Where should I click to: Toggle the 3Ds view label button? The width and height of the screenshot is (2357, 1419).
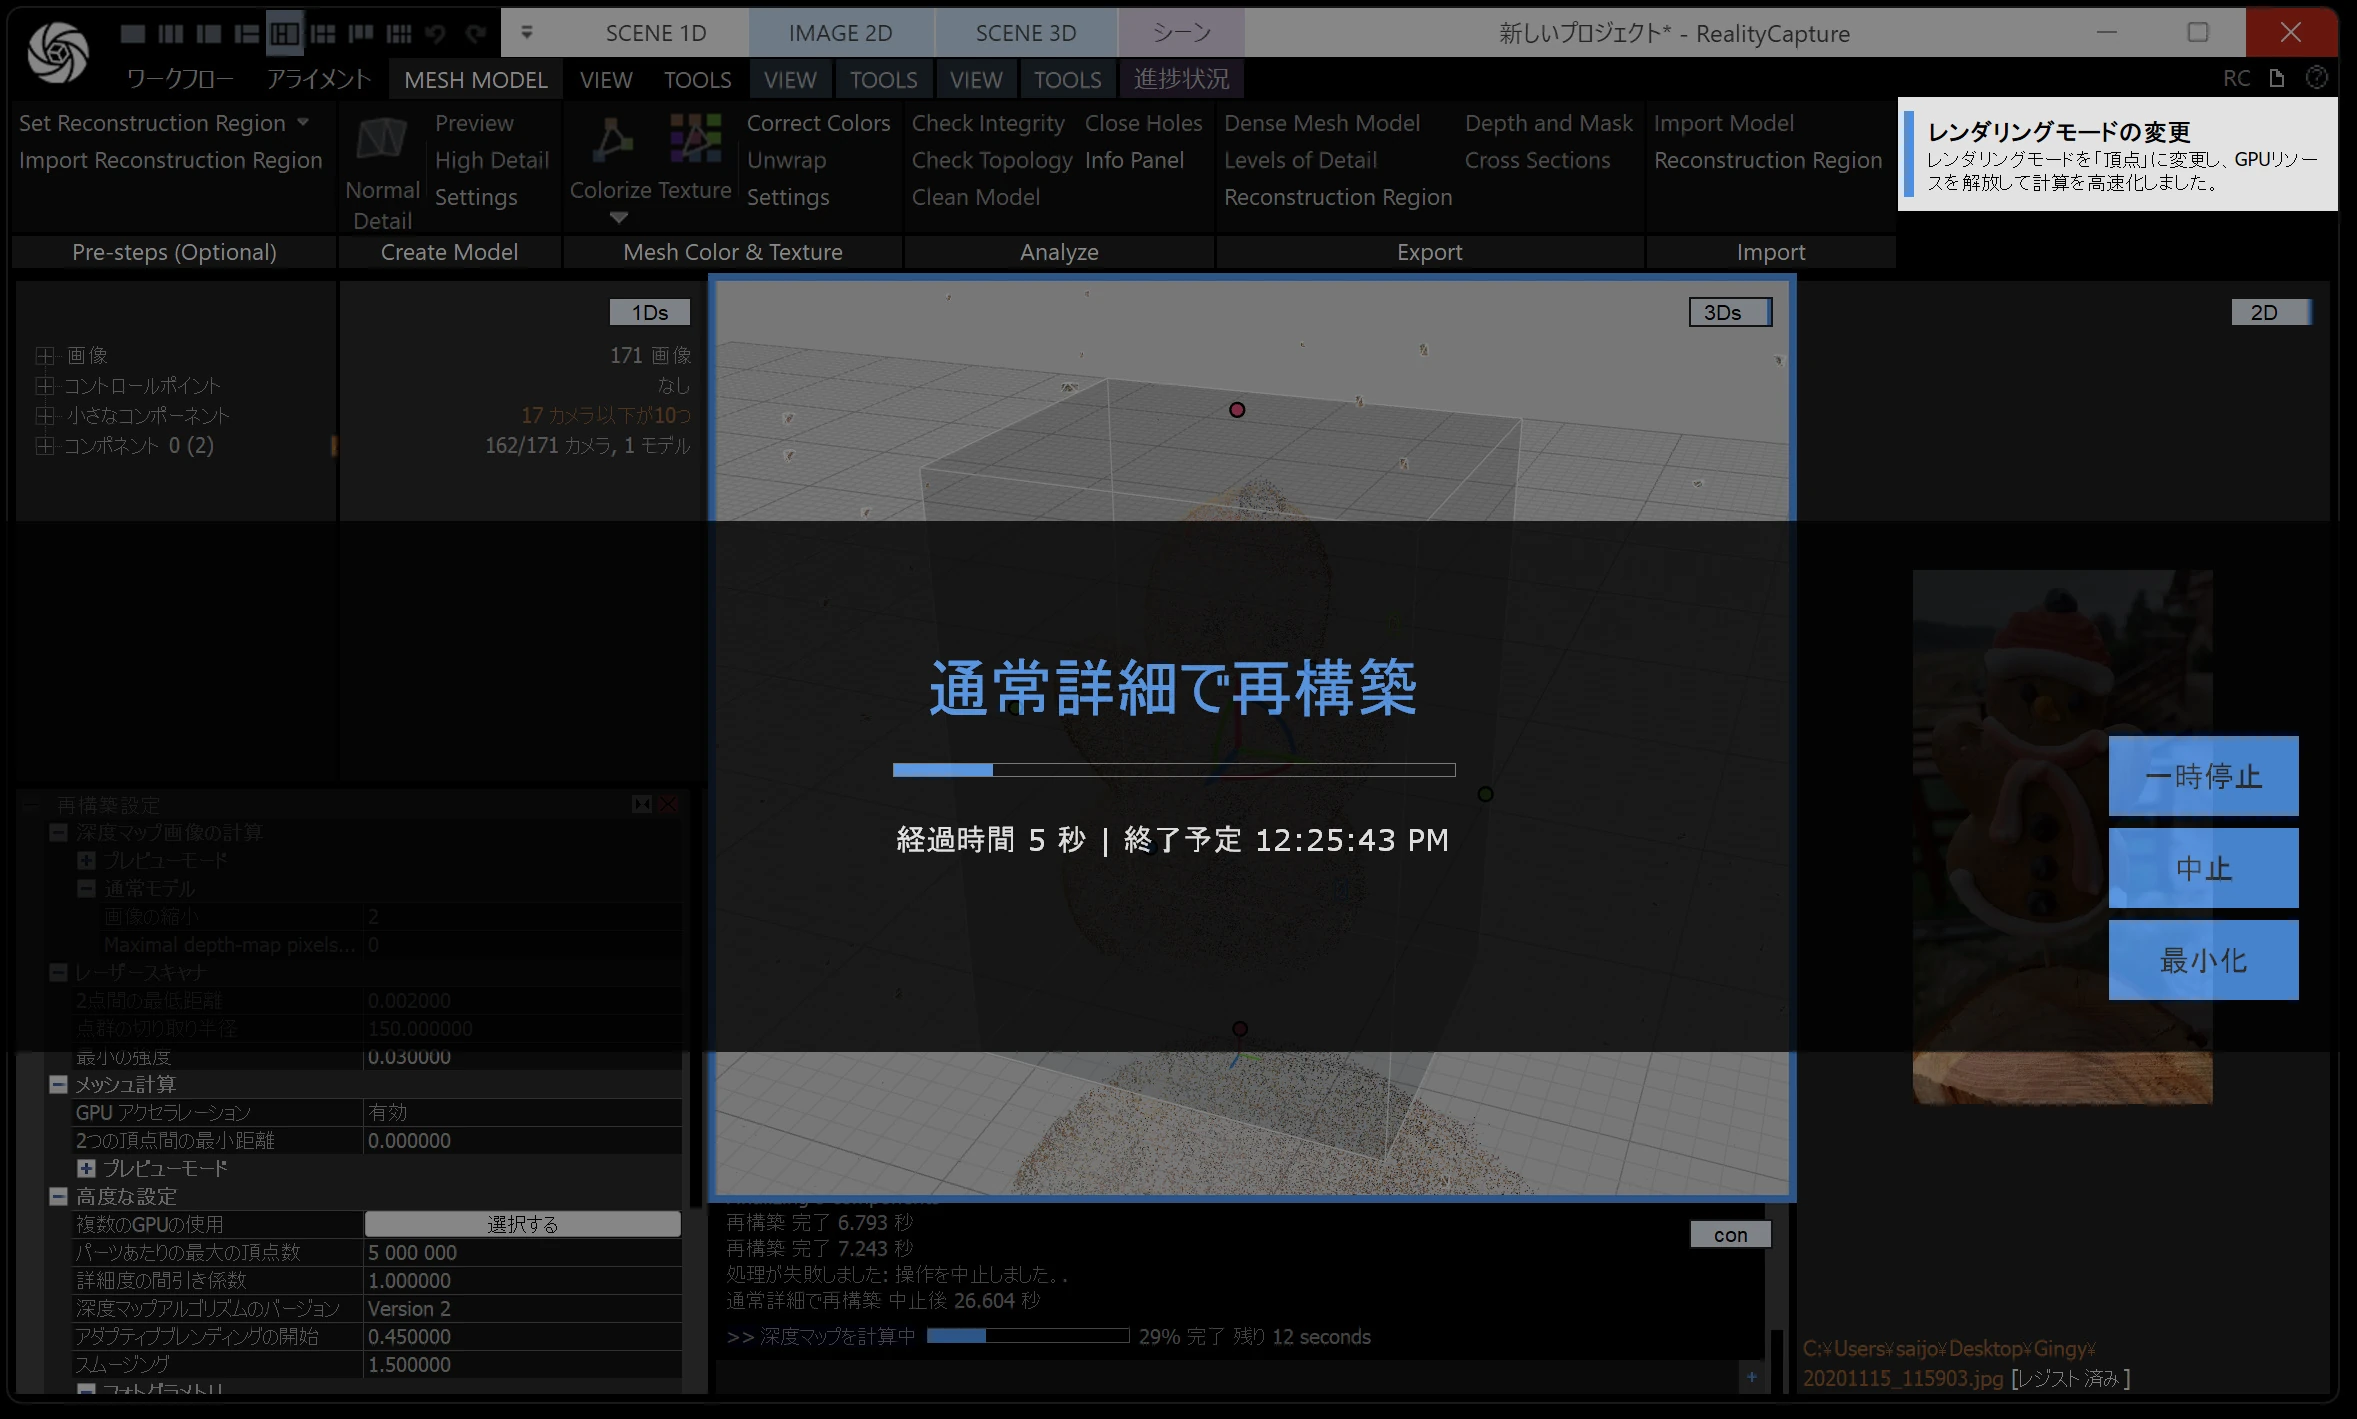click(x=1729, y=313)
